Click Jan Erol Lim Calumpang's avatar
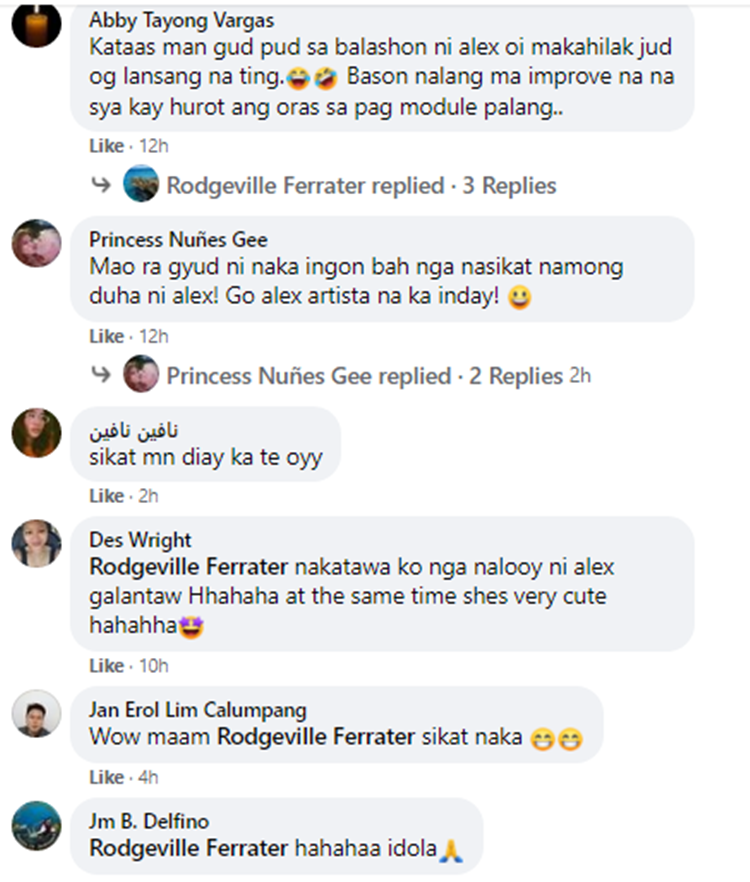Viewport: 750px width, 882px height. point(37,713)
